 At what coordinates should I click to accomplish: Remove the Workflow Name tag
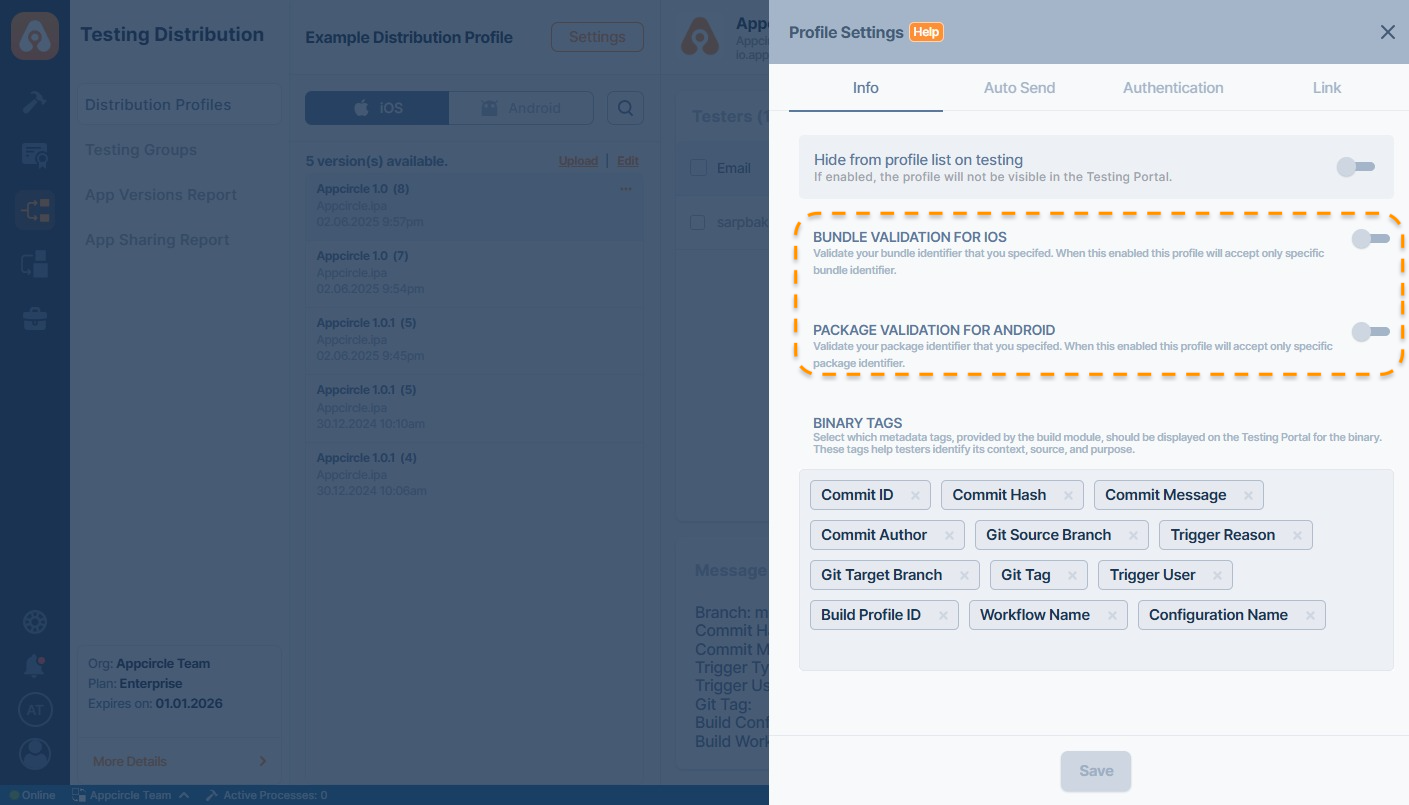click(1112, 615)
